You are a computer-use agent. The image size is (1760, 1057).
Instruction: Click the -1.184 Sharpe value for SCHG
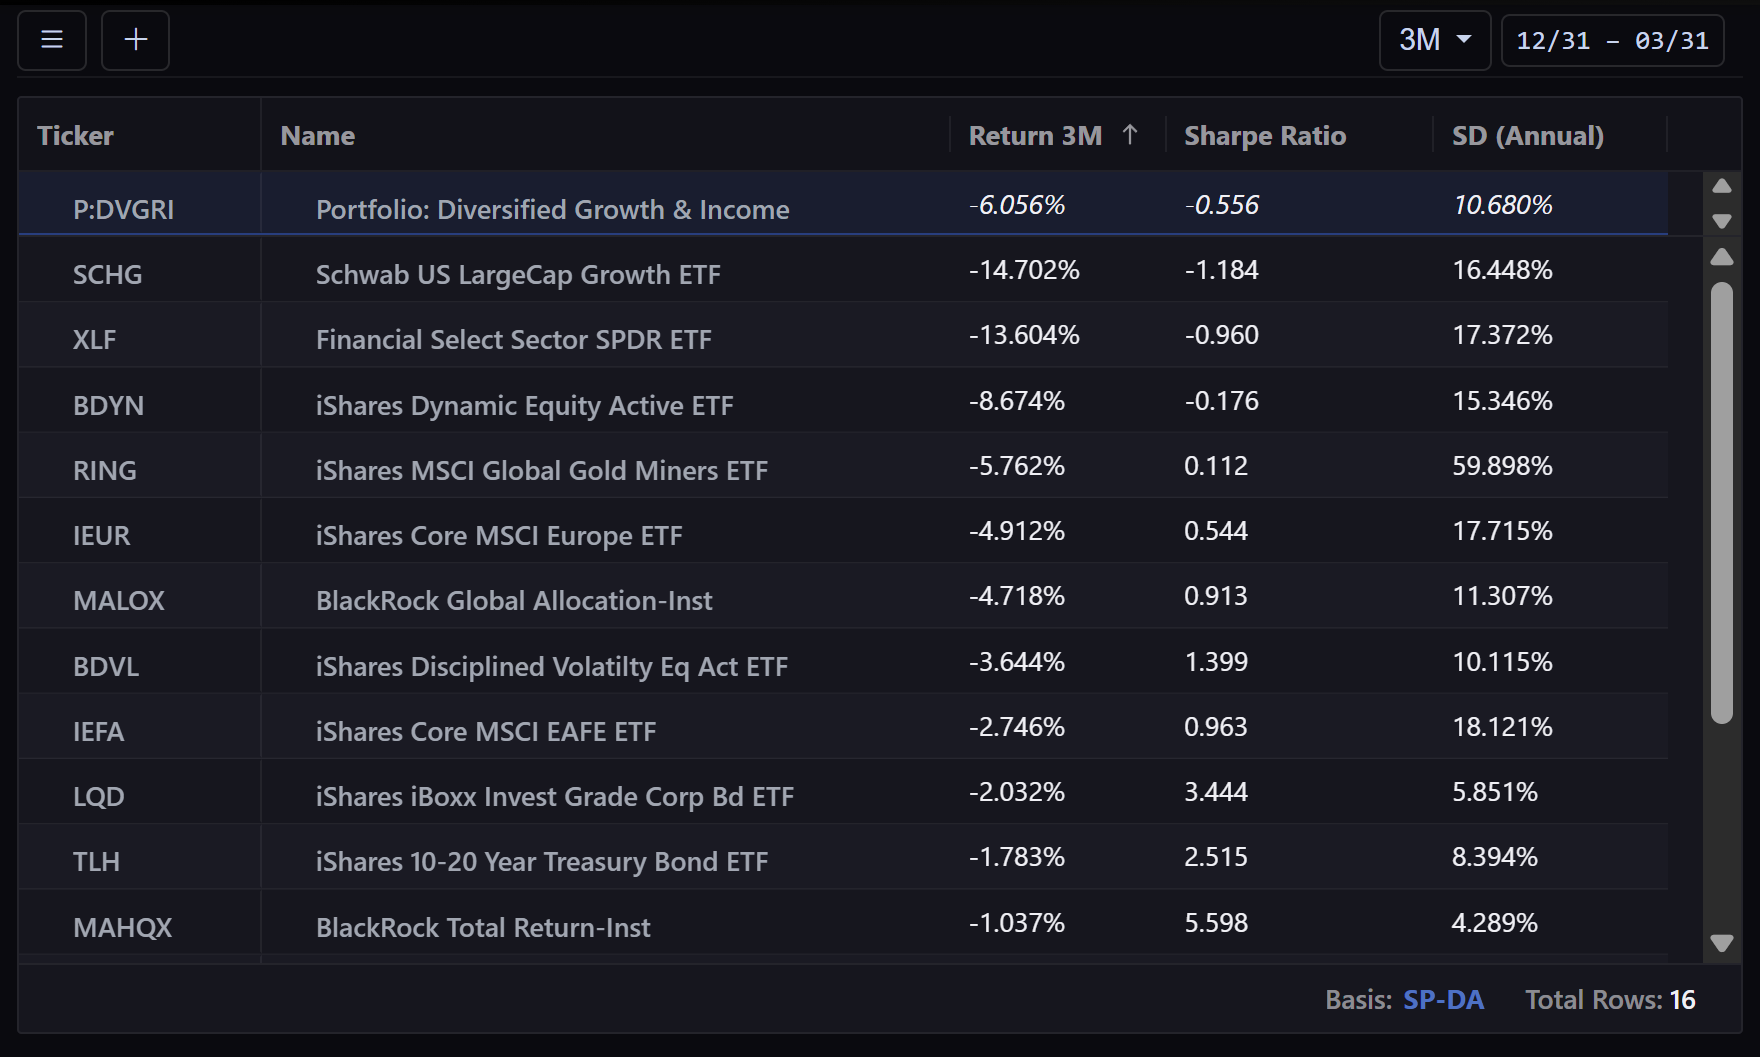point(1222,270)
